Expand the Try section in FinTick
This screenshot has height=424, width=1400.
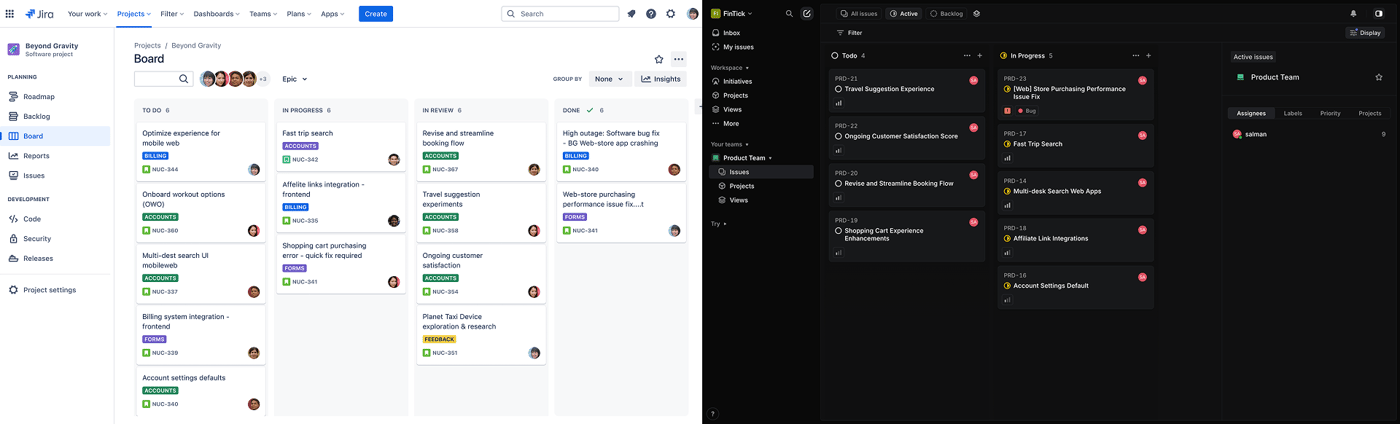point(719,224)
